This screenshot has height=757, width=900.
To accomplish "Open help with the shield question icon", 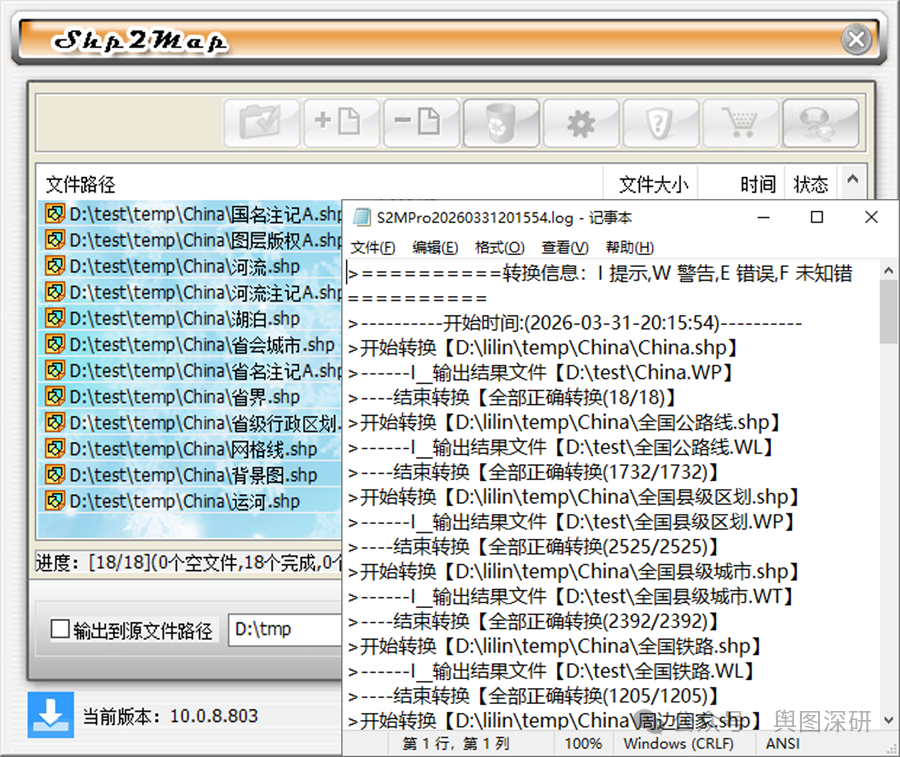I will (661, 121).
